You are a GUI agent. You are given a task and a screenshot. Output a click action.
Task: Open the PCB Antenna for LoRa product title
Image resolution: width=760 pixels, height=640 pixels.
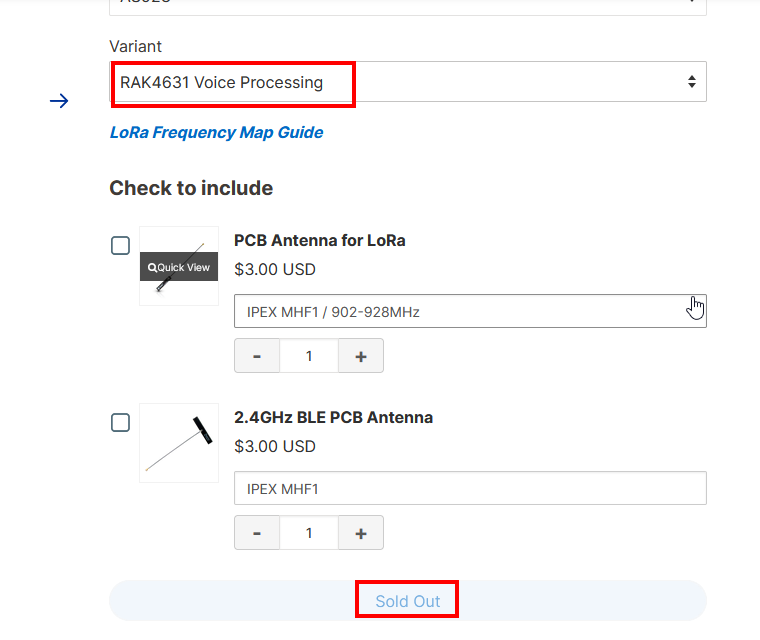(319, 240)
